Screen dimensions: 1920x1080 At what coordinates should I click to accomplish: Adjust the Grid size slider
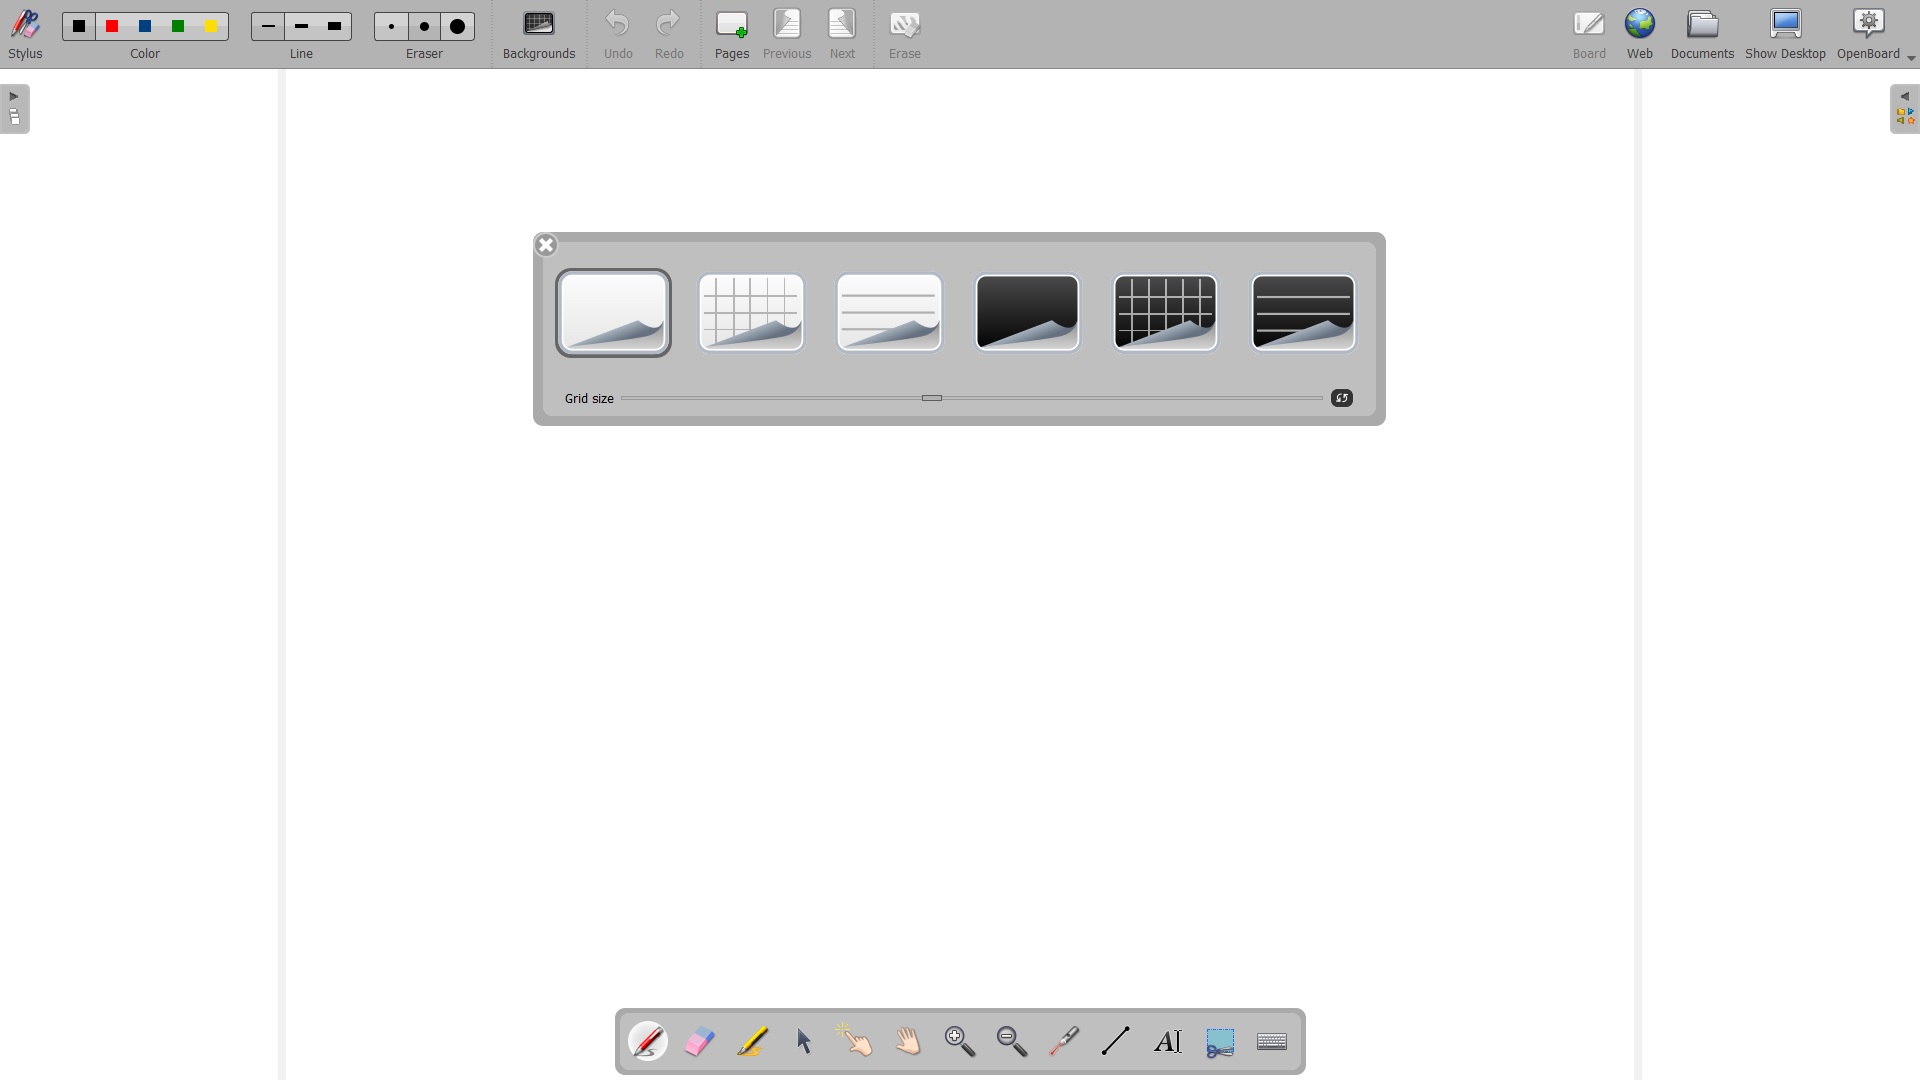pos(932,398)
